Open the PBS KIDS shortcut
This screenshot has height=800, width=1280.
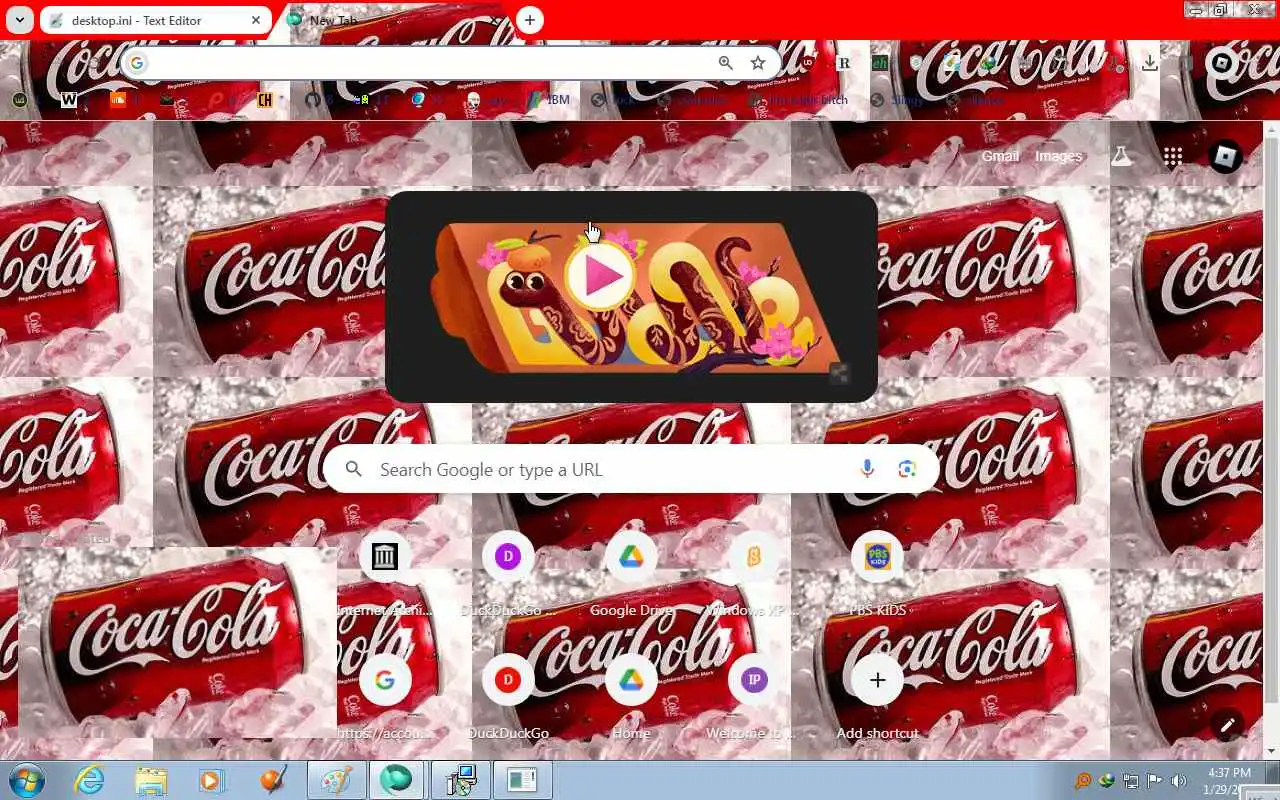[877, 575]
